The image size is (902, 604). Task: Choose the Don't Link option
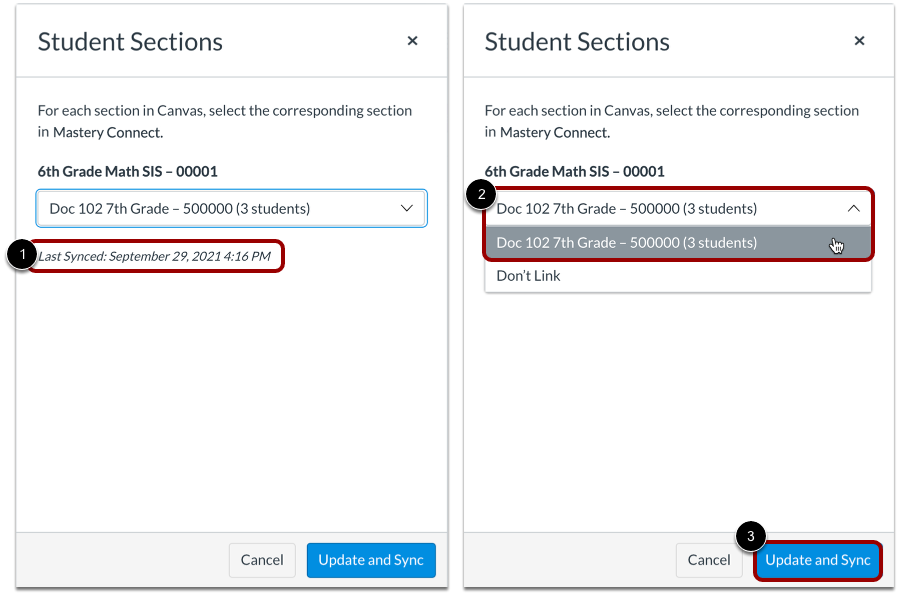pos(529,276)
